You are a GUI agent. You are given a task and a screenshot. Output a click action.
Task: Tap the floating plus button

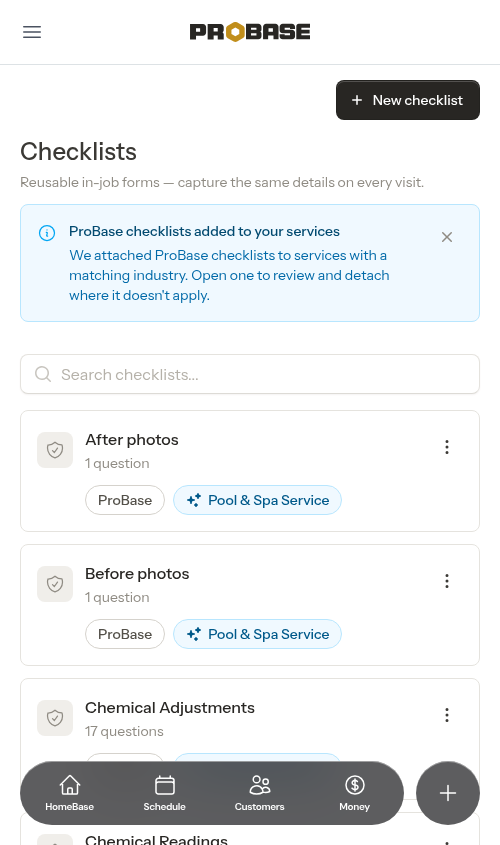(x=448, y=793)
